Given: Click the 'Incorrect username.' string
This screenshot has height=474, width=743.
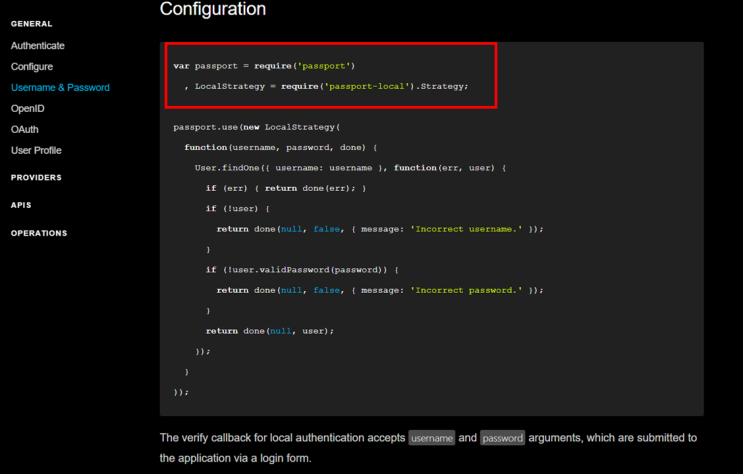Looking at the screenshot, I should (466, 229).
